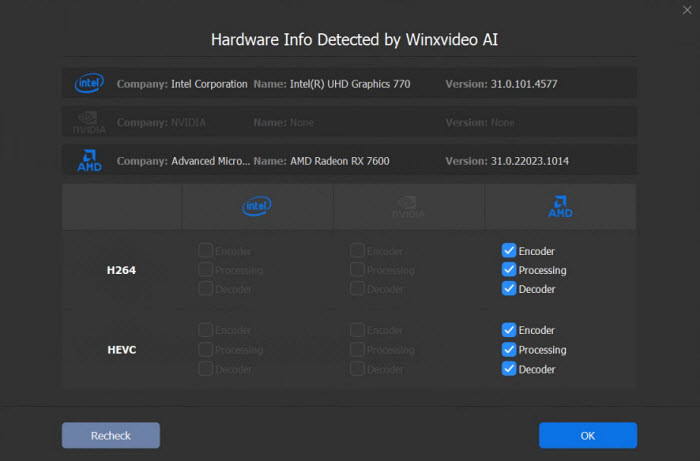Click the Intel logo in hardware list
Image resolution: width=700 pixels, height=461 pixels.
pos(89,84)
